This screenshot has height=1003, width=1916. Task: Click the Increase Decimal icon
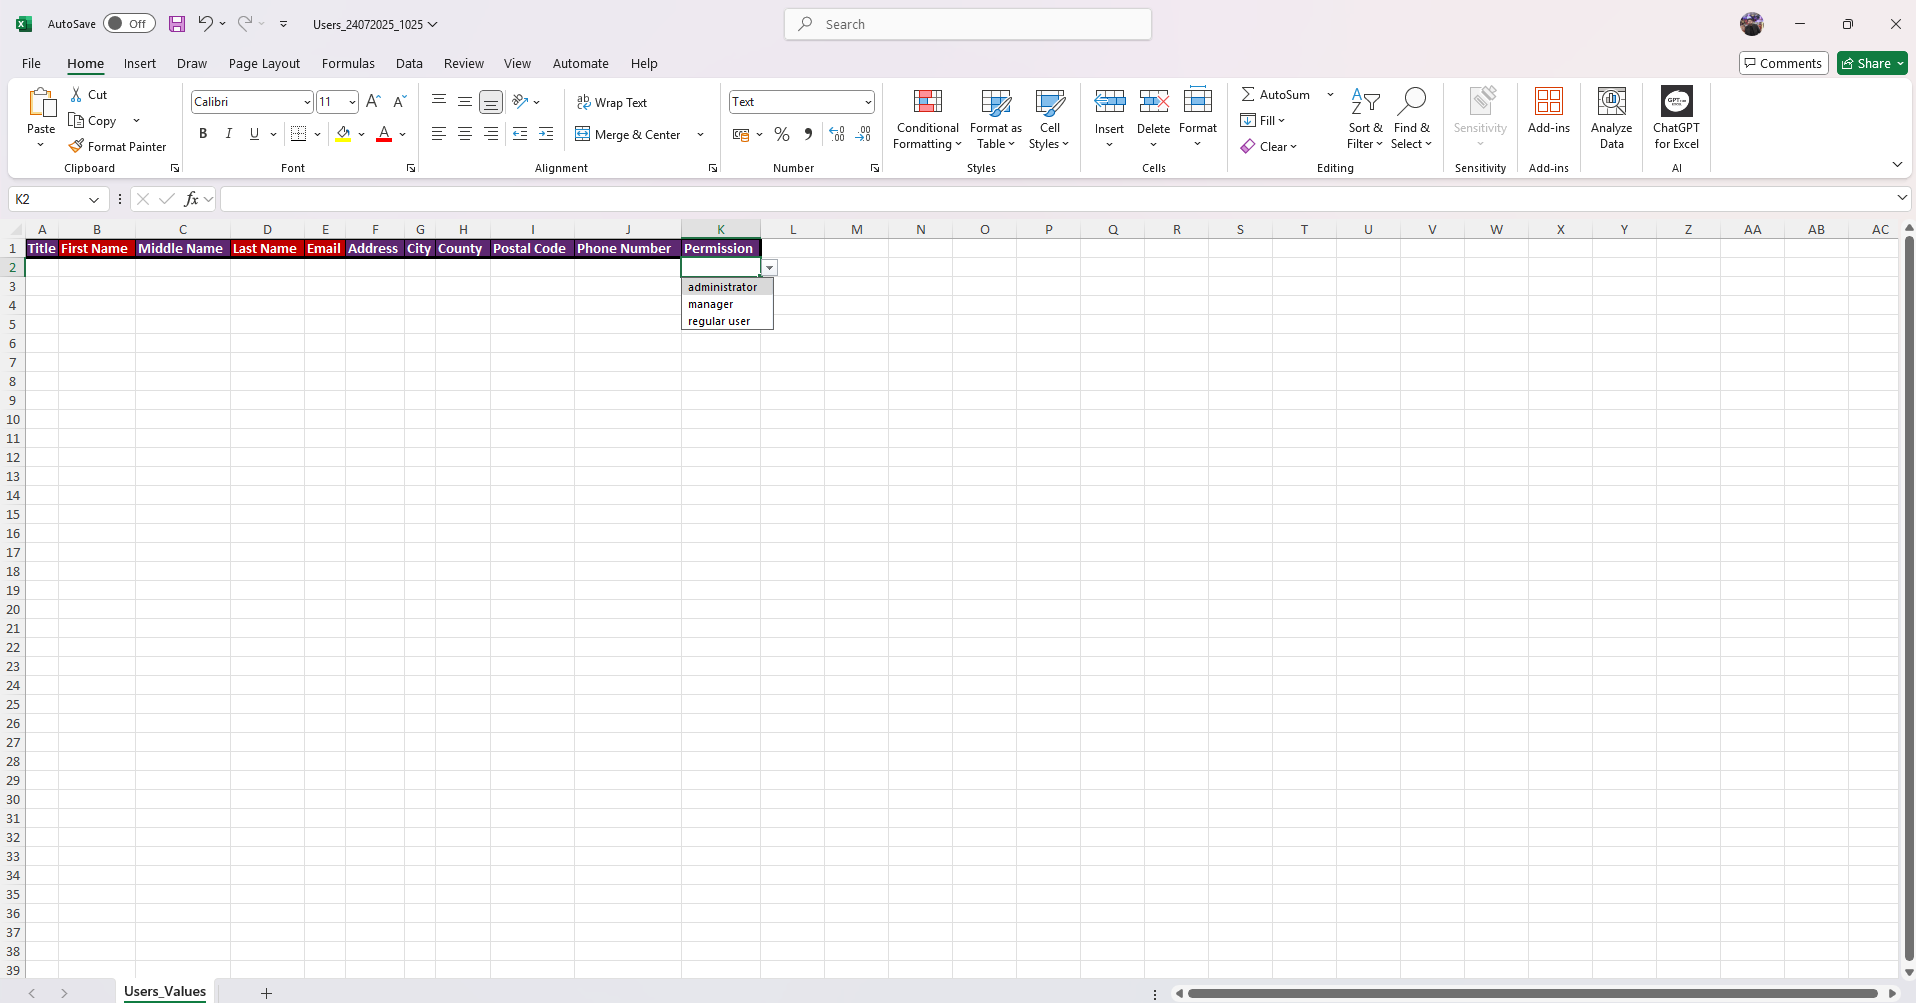click(837, 134)
